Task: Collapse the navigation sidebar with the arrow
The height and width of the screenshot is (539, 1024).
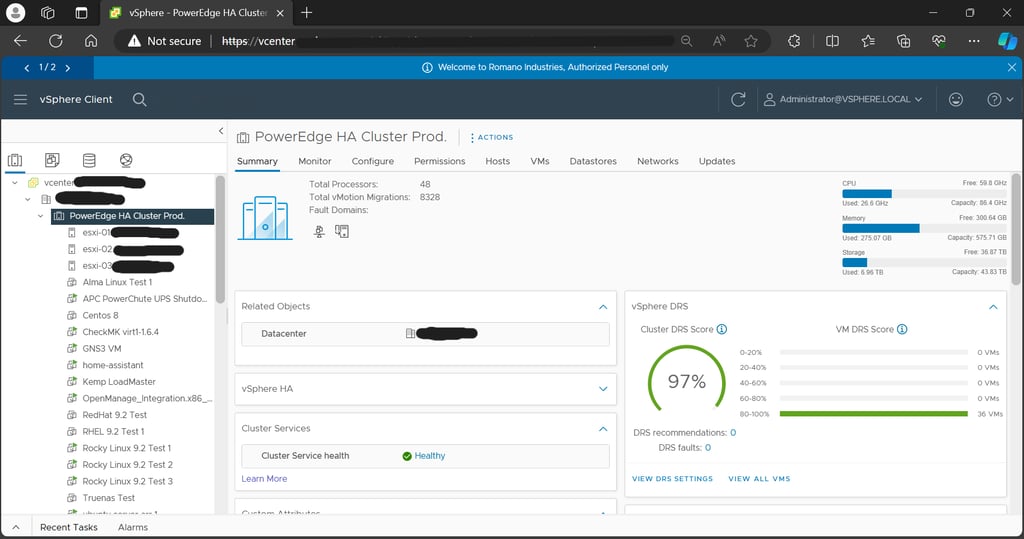Action: pos(221,131)
